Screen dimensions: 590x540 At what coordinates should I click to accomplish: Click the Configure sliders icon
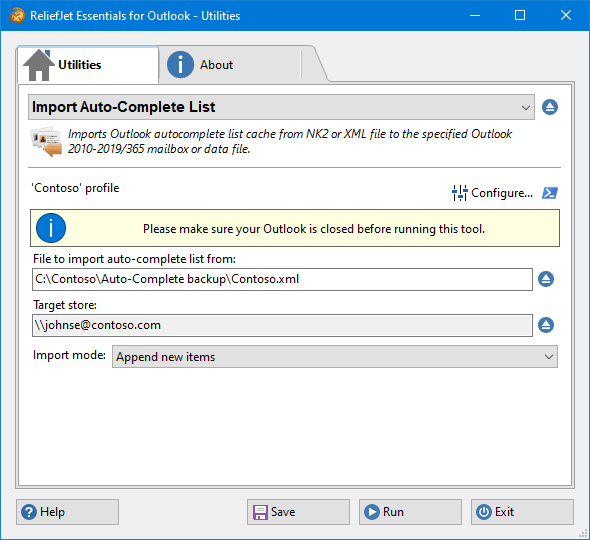point(459,193)
